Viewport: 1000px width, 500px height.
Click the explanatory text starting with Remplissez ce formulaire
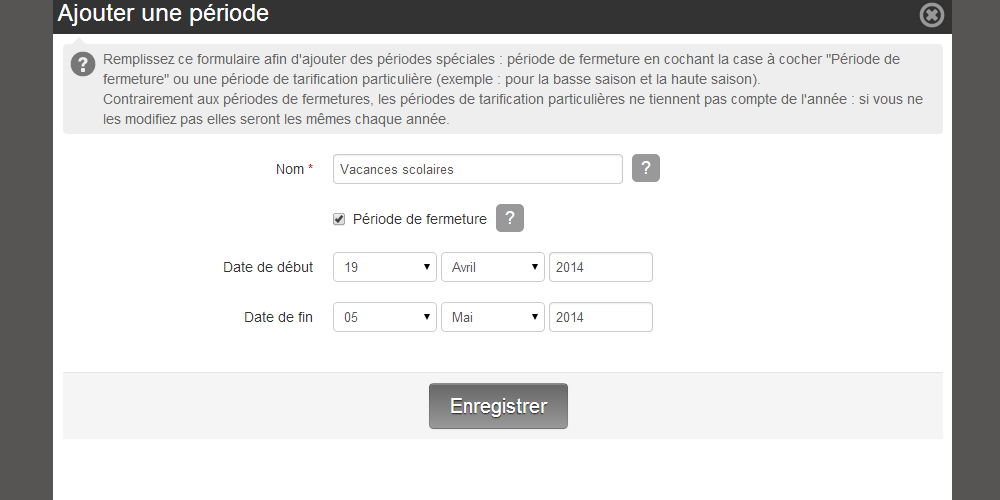point(513,89)
